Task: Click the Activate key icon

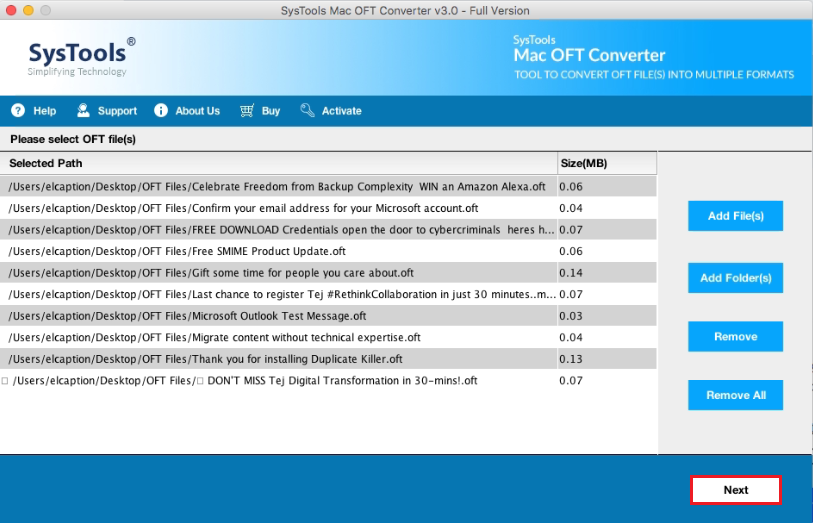Action: coord(307,110)
